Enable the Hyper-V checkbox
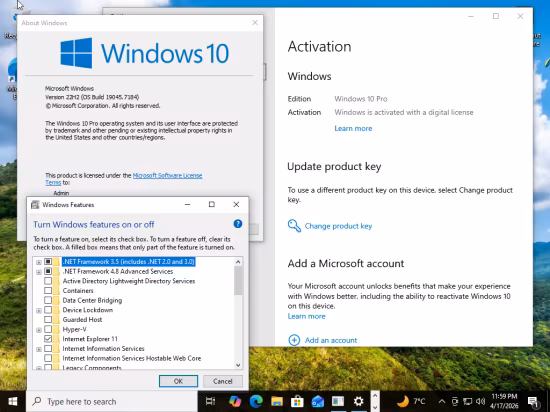 pos(48,329)
